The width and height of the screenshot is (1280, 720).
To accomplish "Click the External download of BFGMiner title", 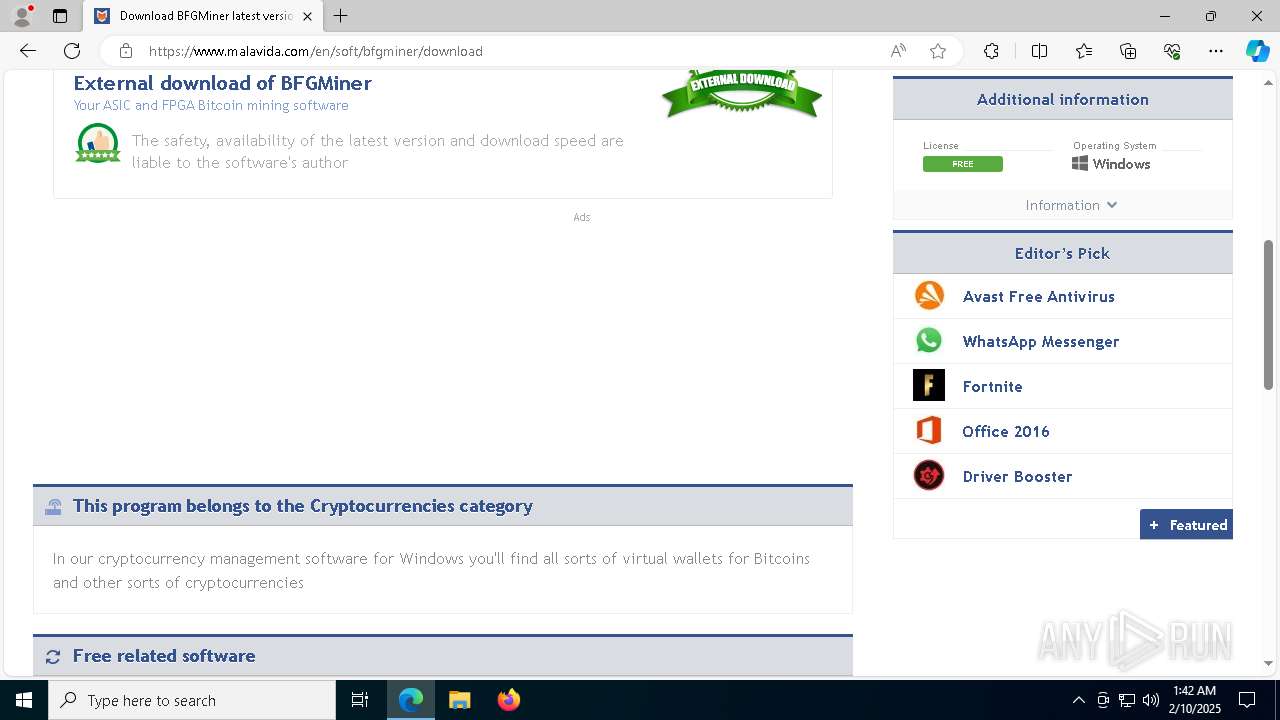I will click(x=222, y=83).
